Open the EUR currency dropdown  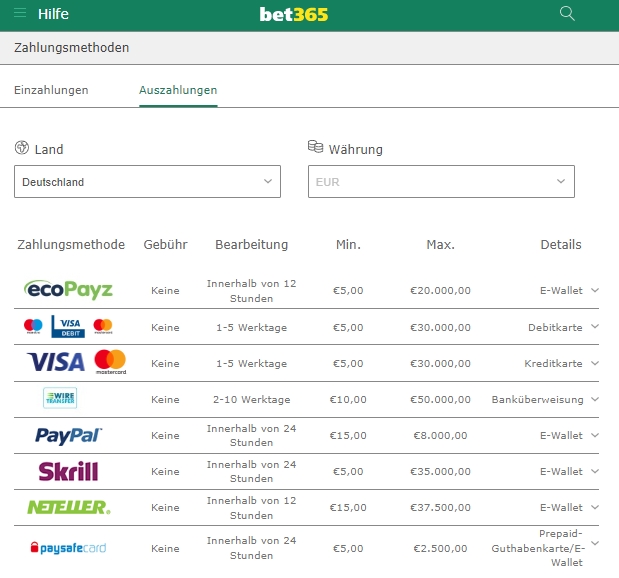pos(441,182)
